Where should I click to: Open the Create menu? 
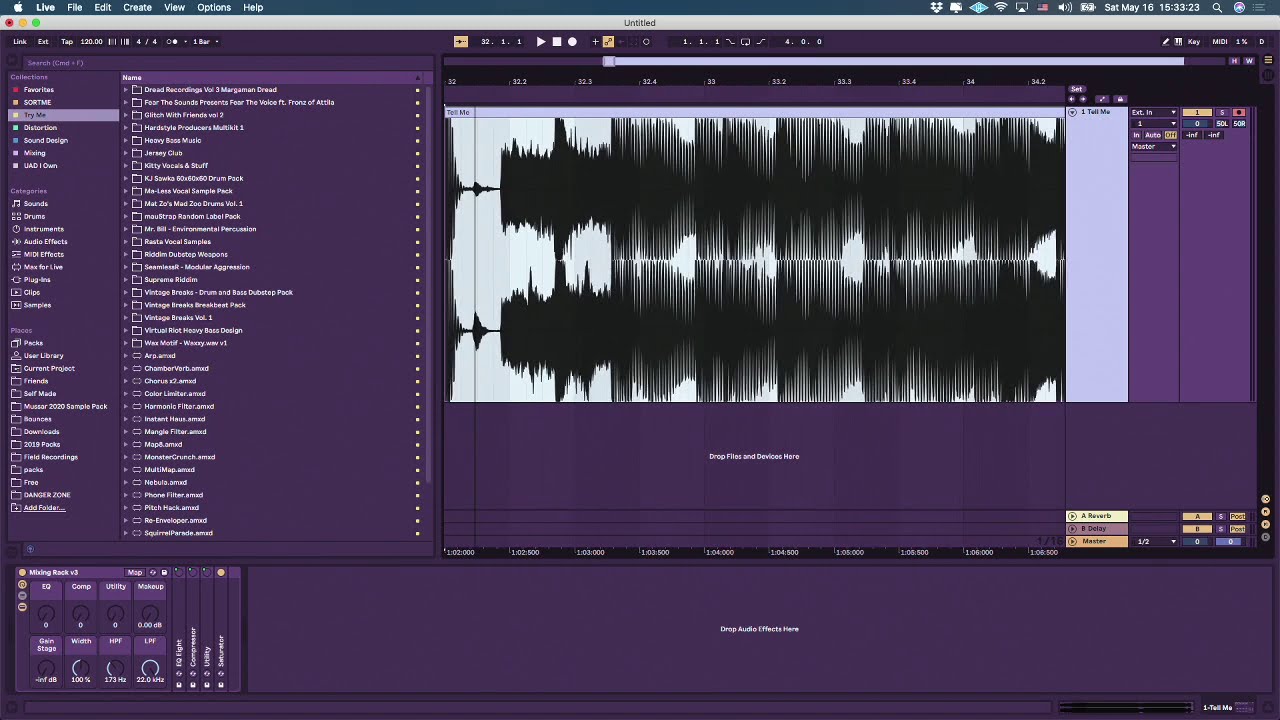point(137,7)
